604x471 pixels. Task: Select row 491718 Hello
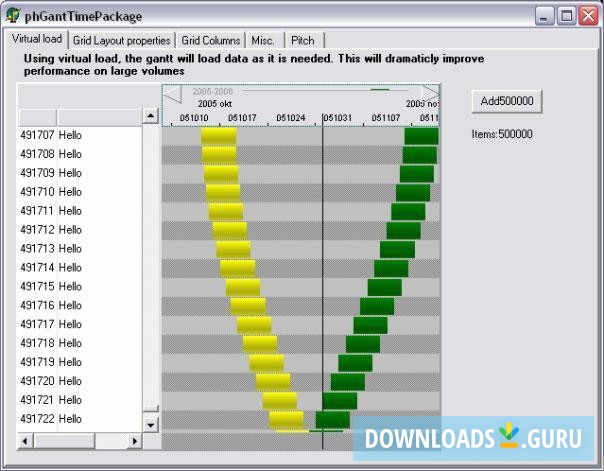point(79,343)
